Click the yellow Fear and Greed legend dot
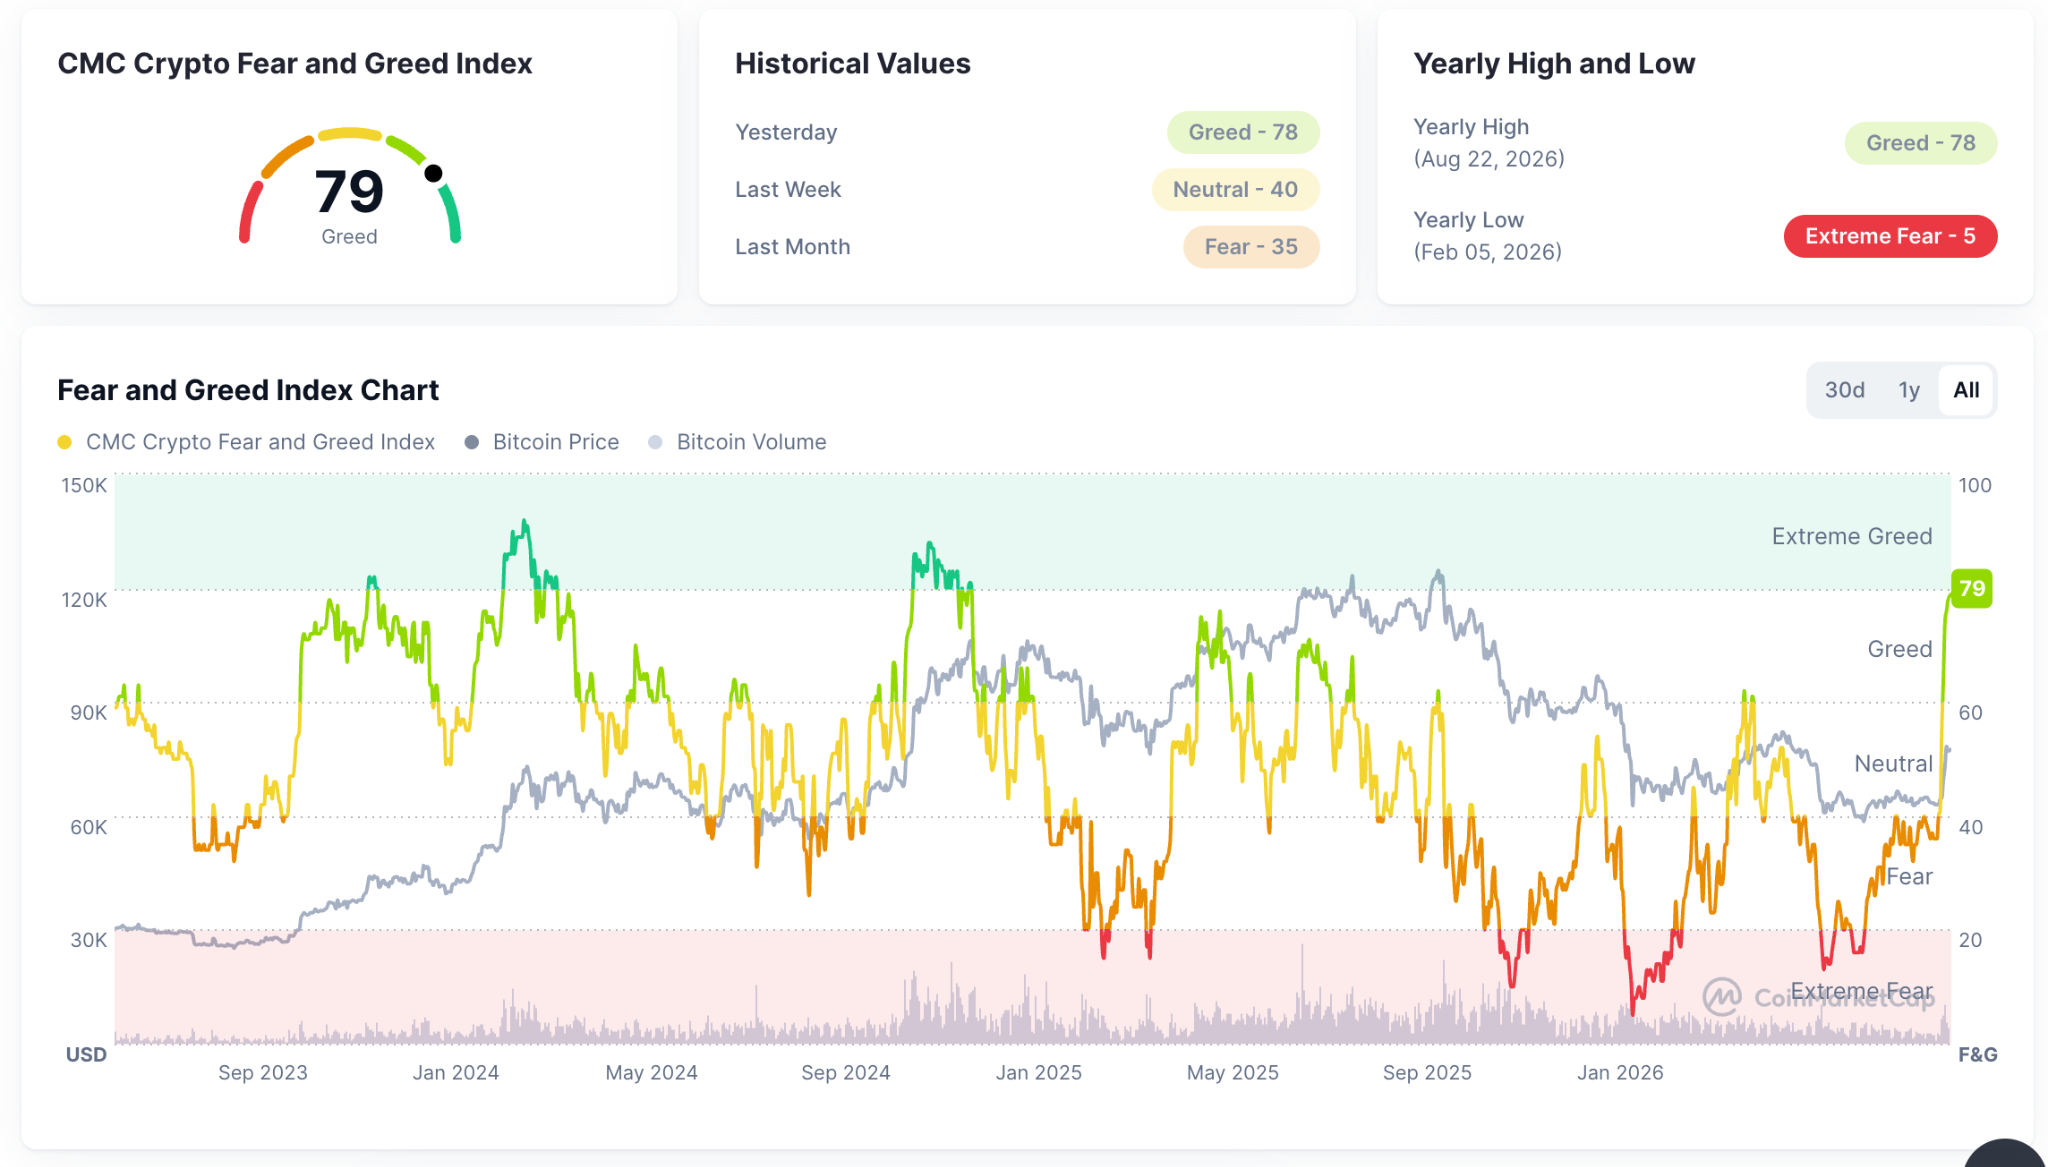 pos(65,442)
